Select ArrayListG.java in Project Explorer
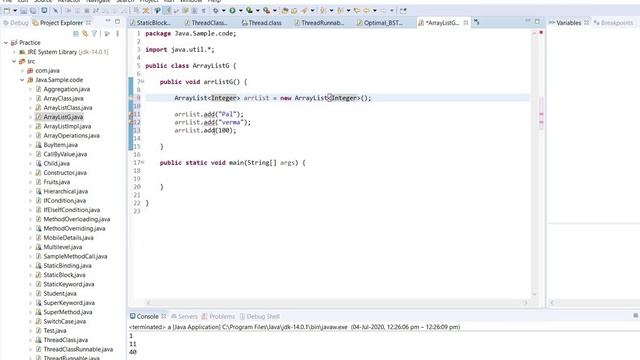 coord(63,117)
